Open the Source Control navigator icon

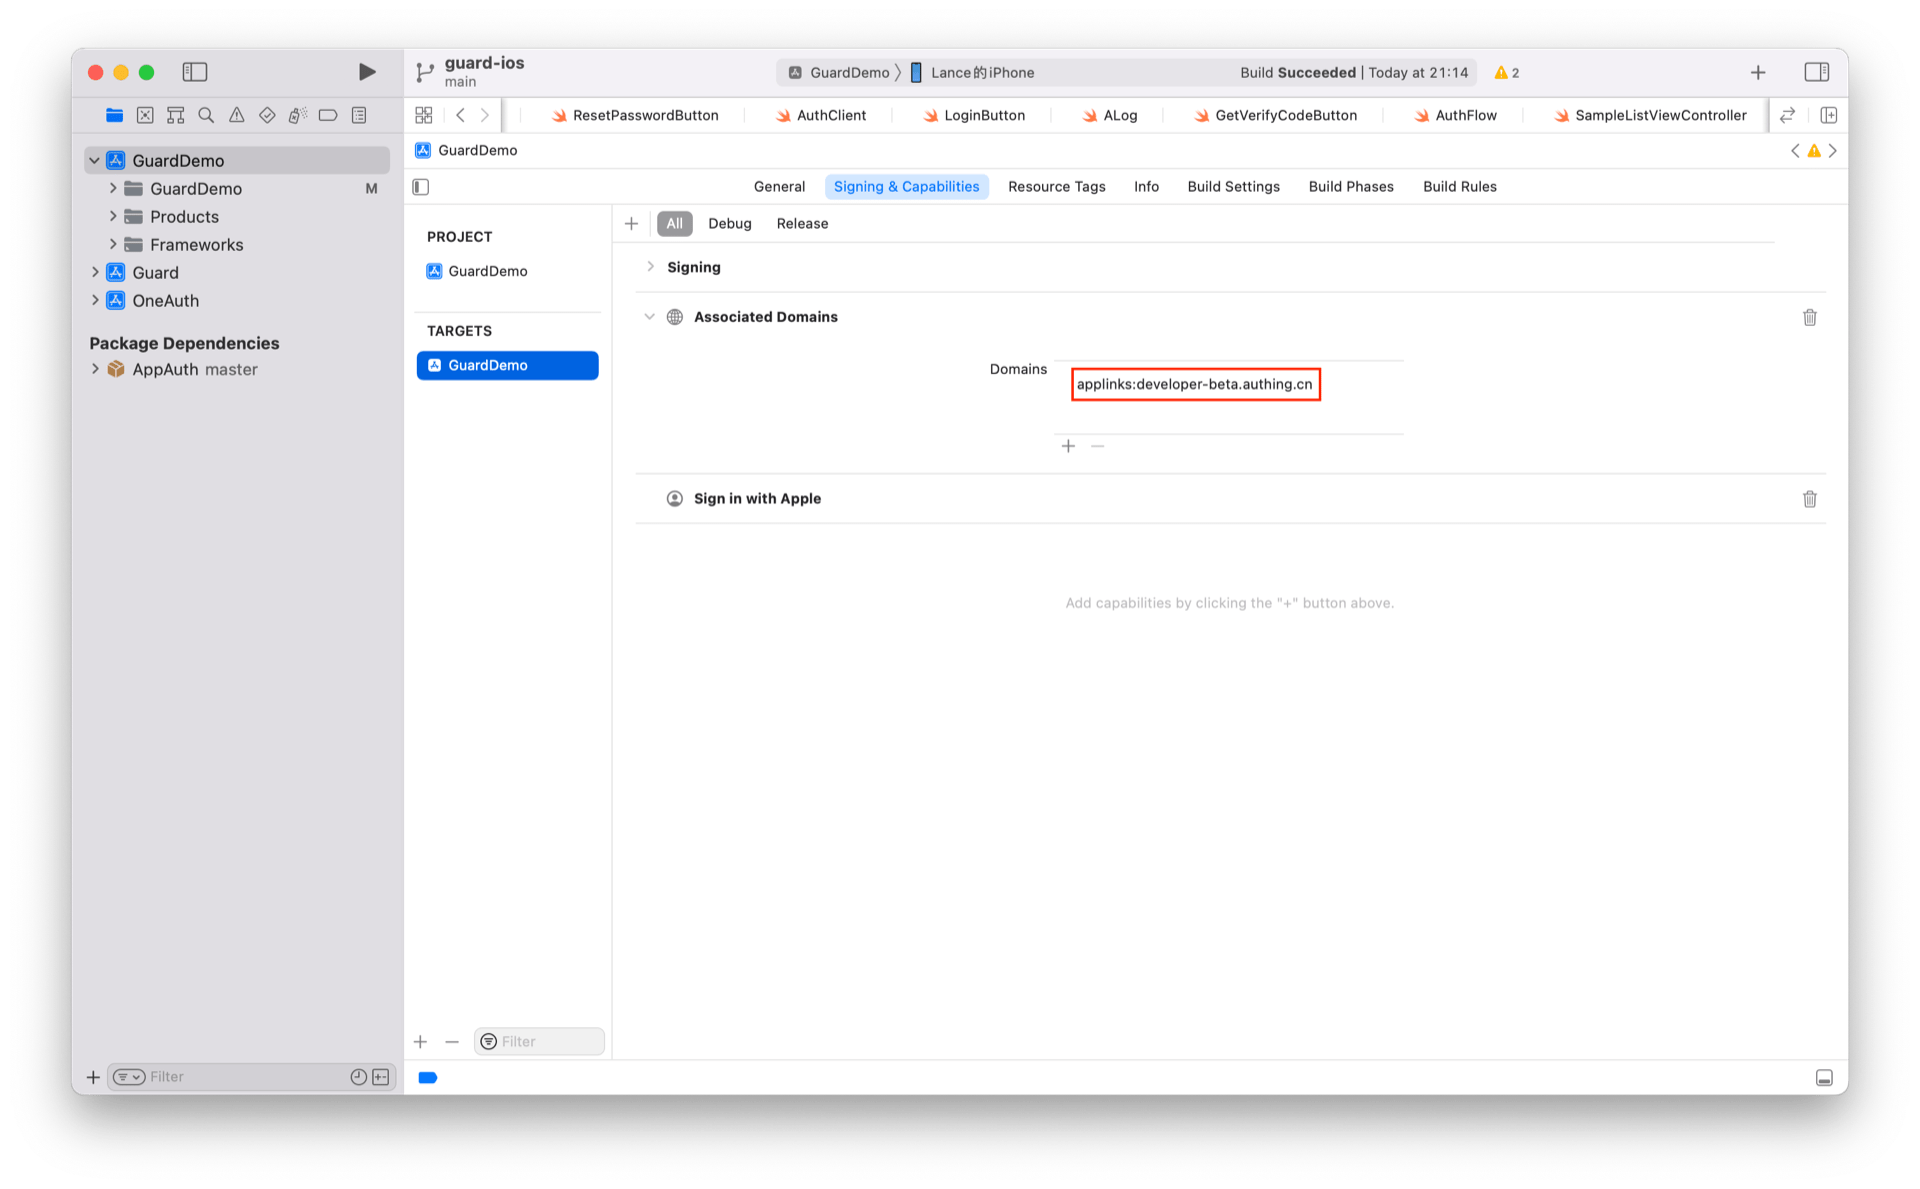[145, 115]
